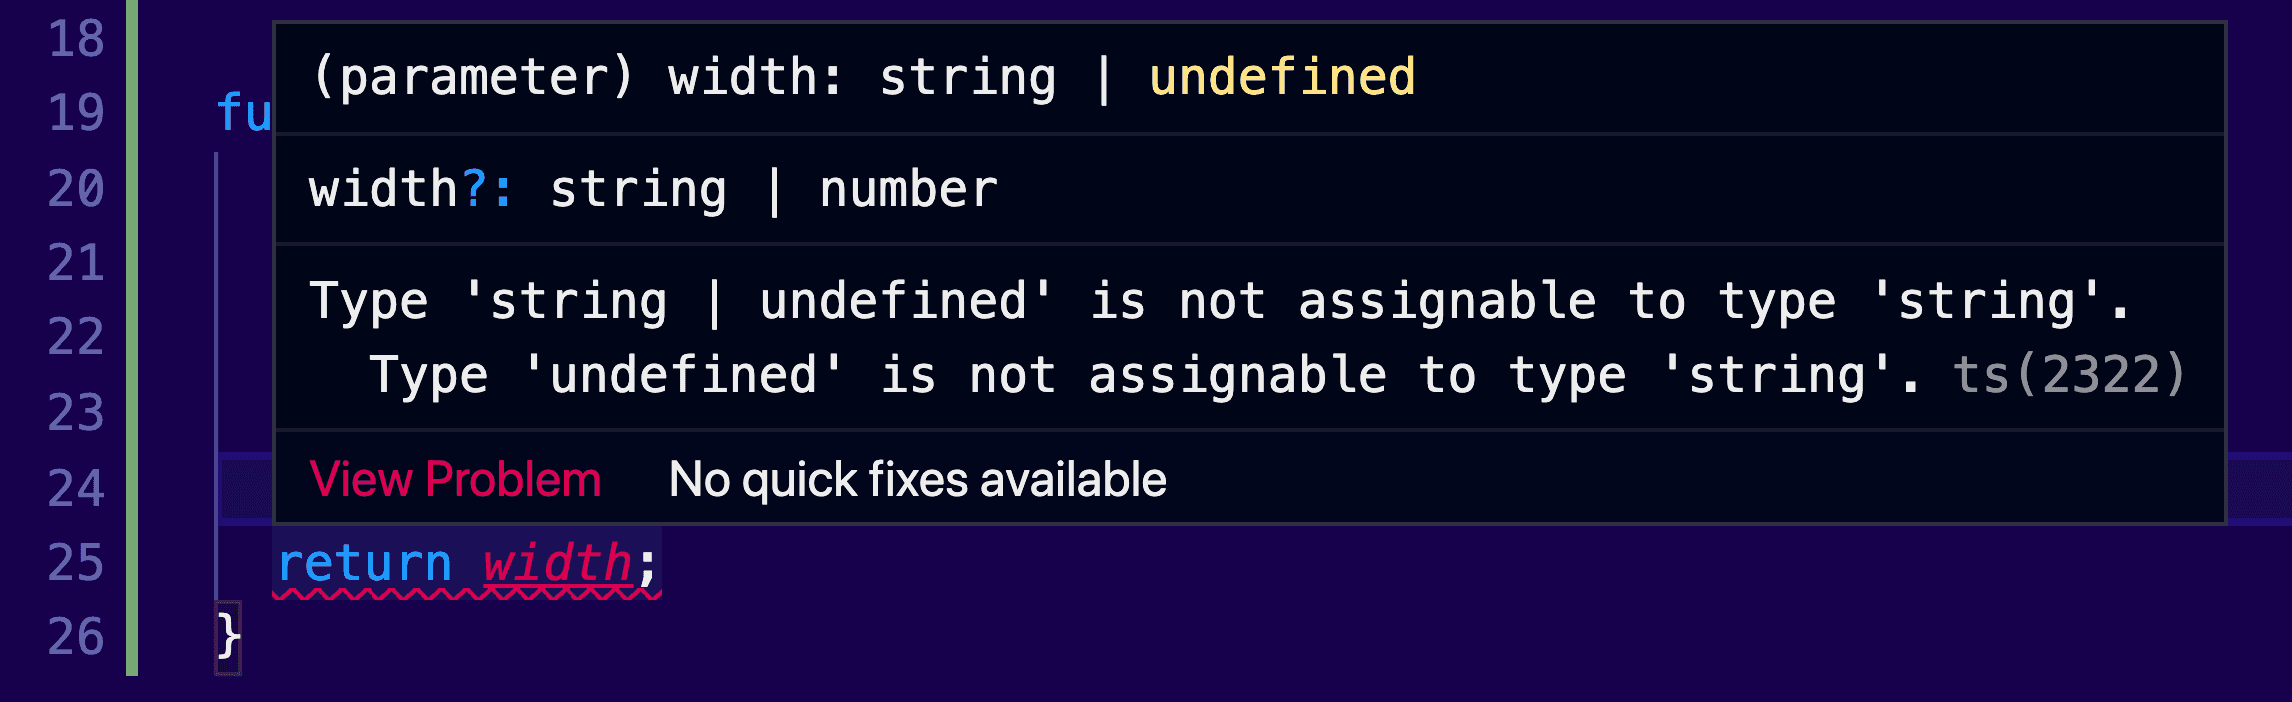Click the No quick fixes available text
This screenshot has width=2292, height=702.
pyautogui.click(x=917, y=480)
